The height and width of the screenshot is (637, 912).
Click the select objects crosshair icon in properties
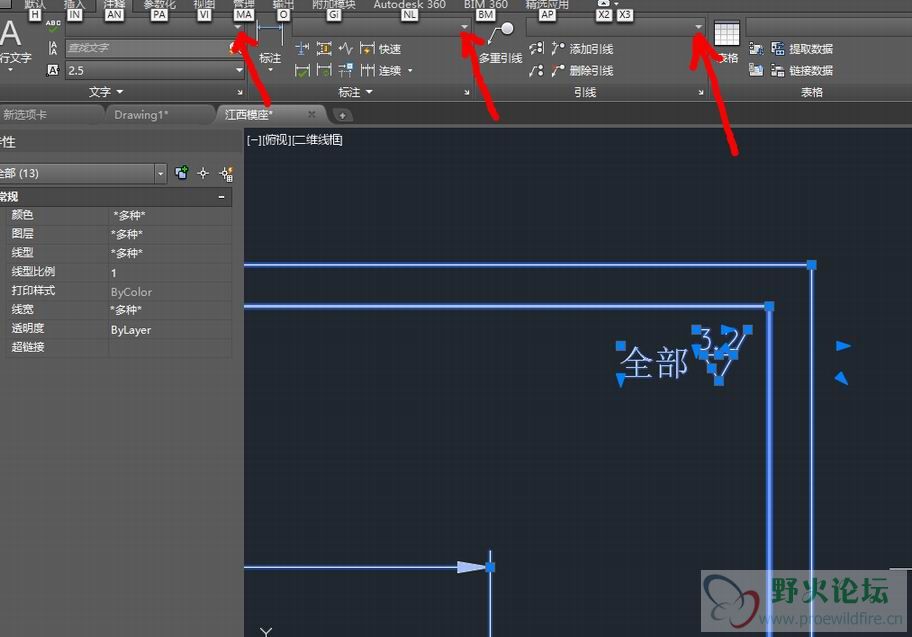point(203,173)
